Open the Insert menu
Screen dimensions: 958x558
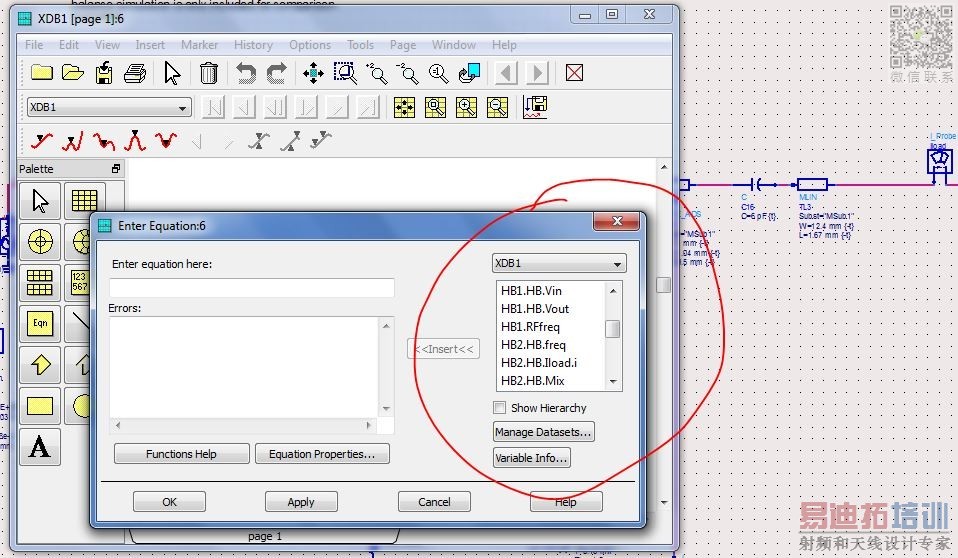(x=150, y=45)
